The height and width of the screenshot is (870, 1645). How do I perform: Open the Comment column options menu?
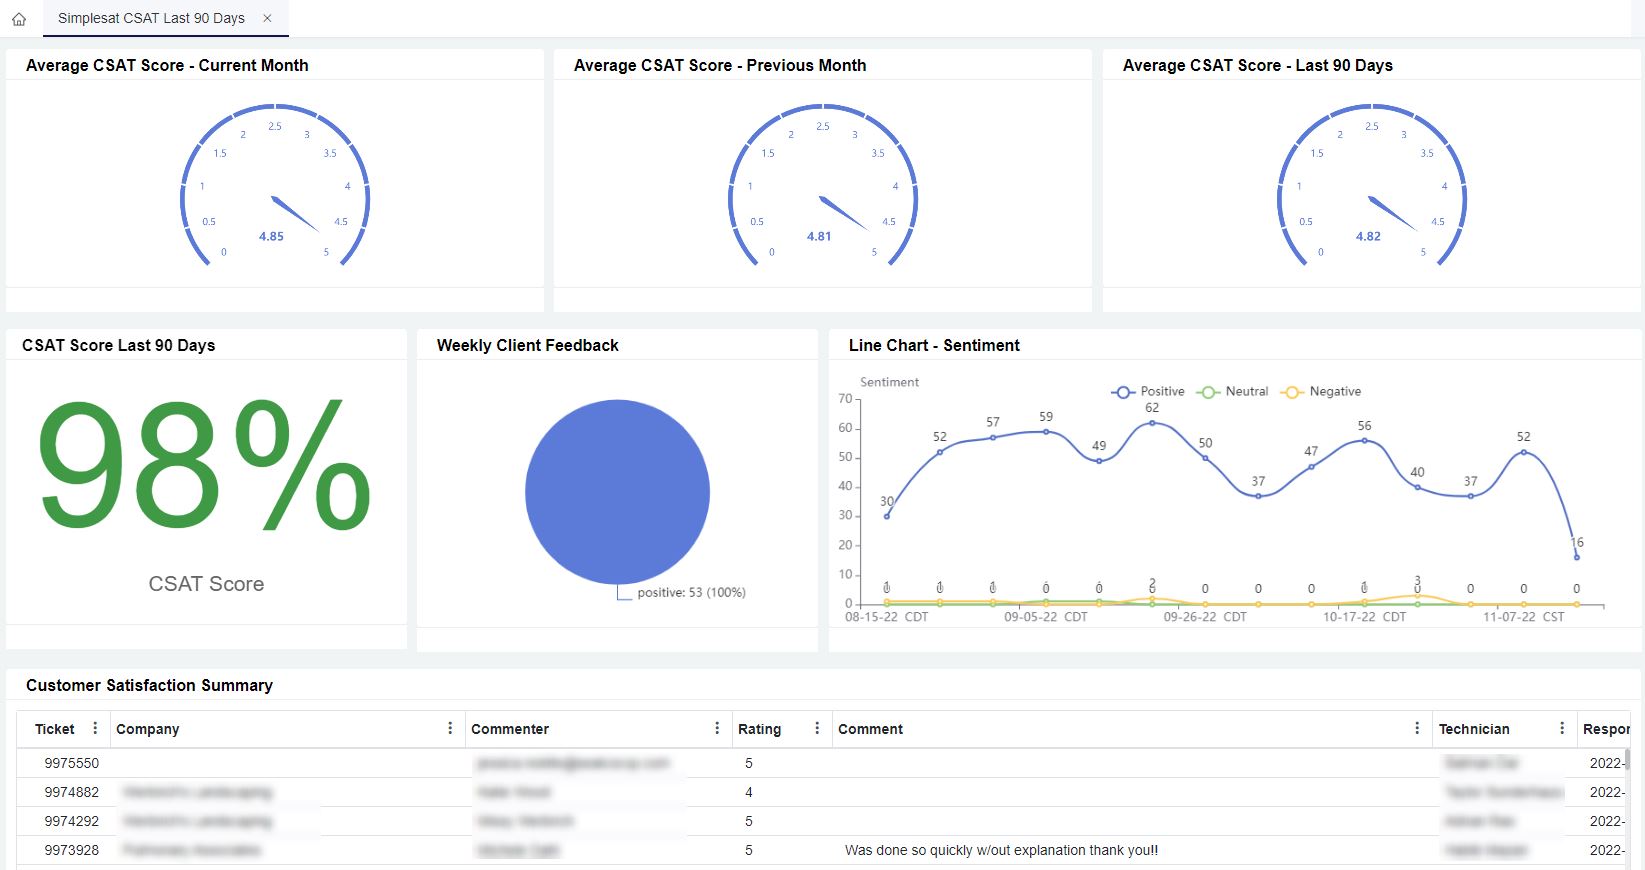pyautogui.click(x=1417, y=728)
